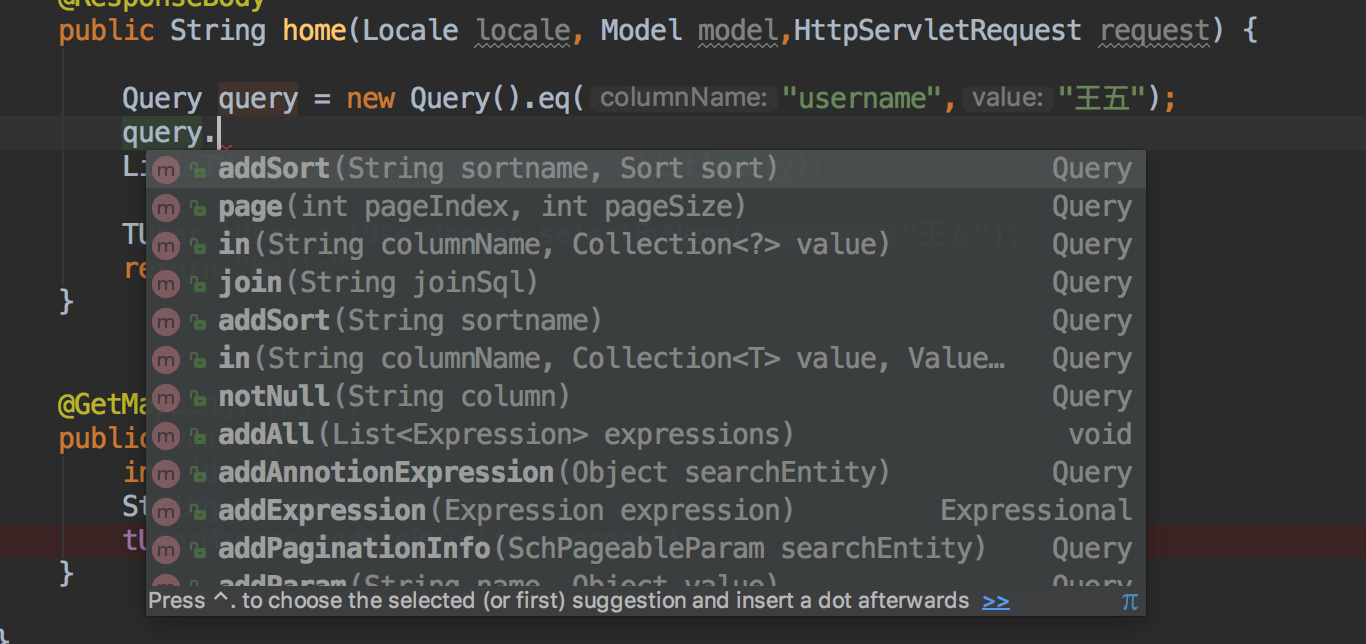The image size is (1366, 644).
Task: Click the method icon next to addAll suggestion
Action: [166, 436]
